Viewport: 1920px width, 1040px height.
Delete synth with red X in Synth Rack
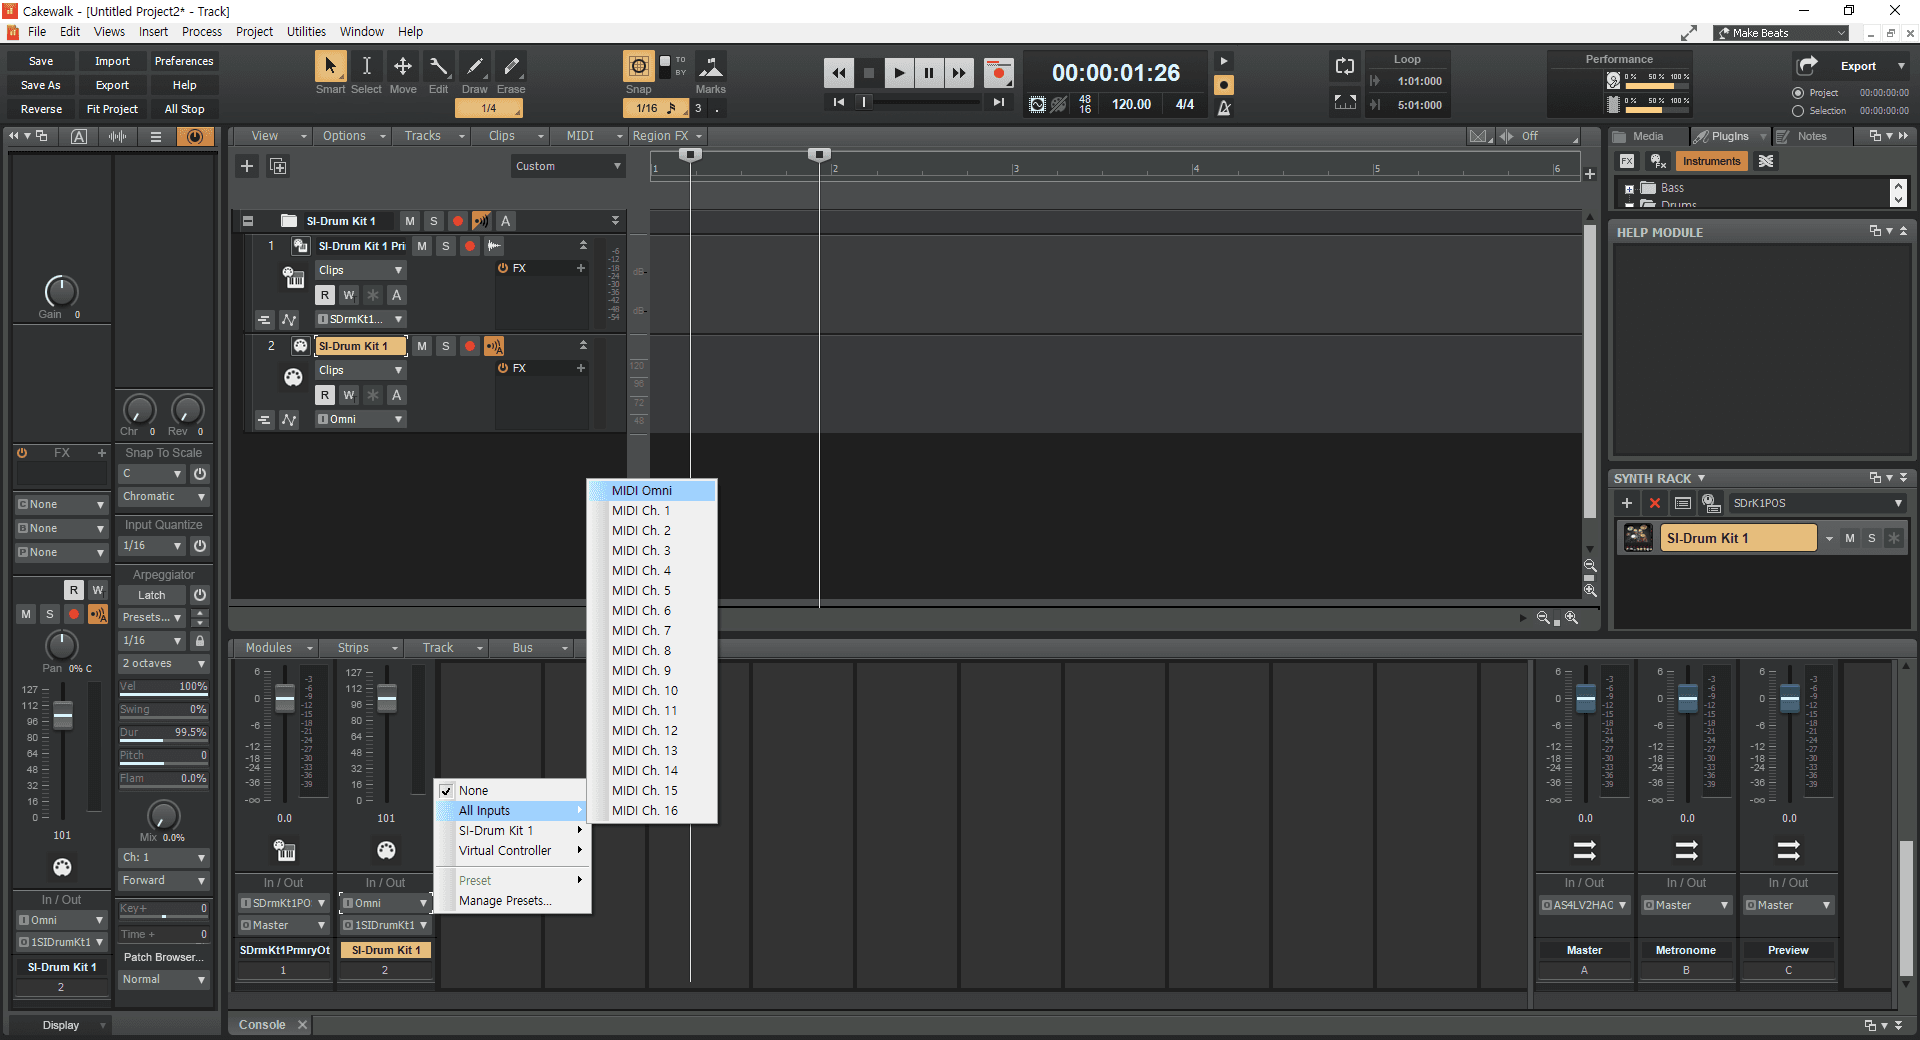point(1654,503)
